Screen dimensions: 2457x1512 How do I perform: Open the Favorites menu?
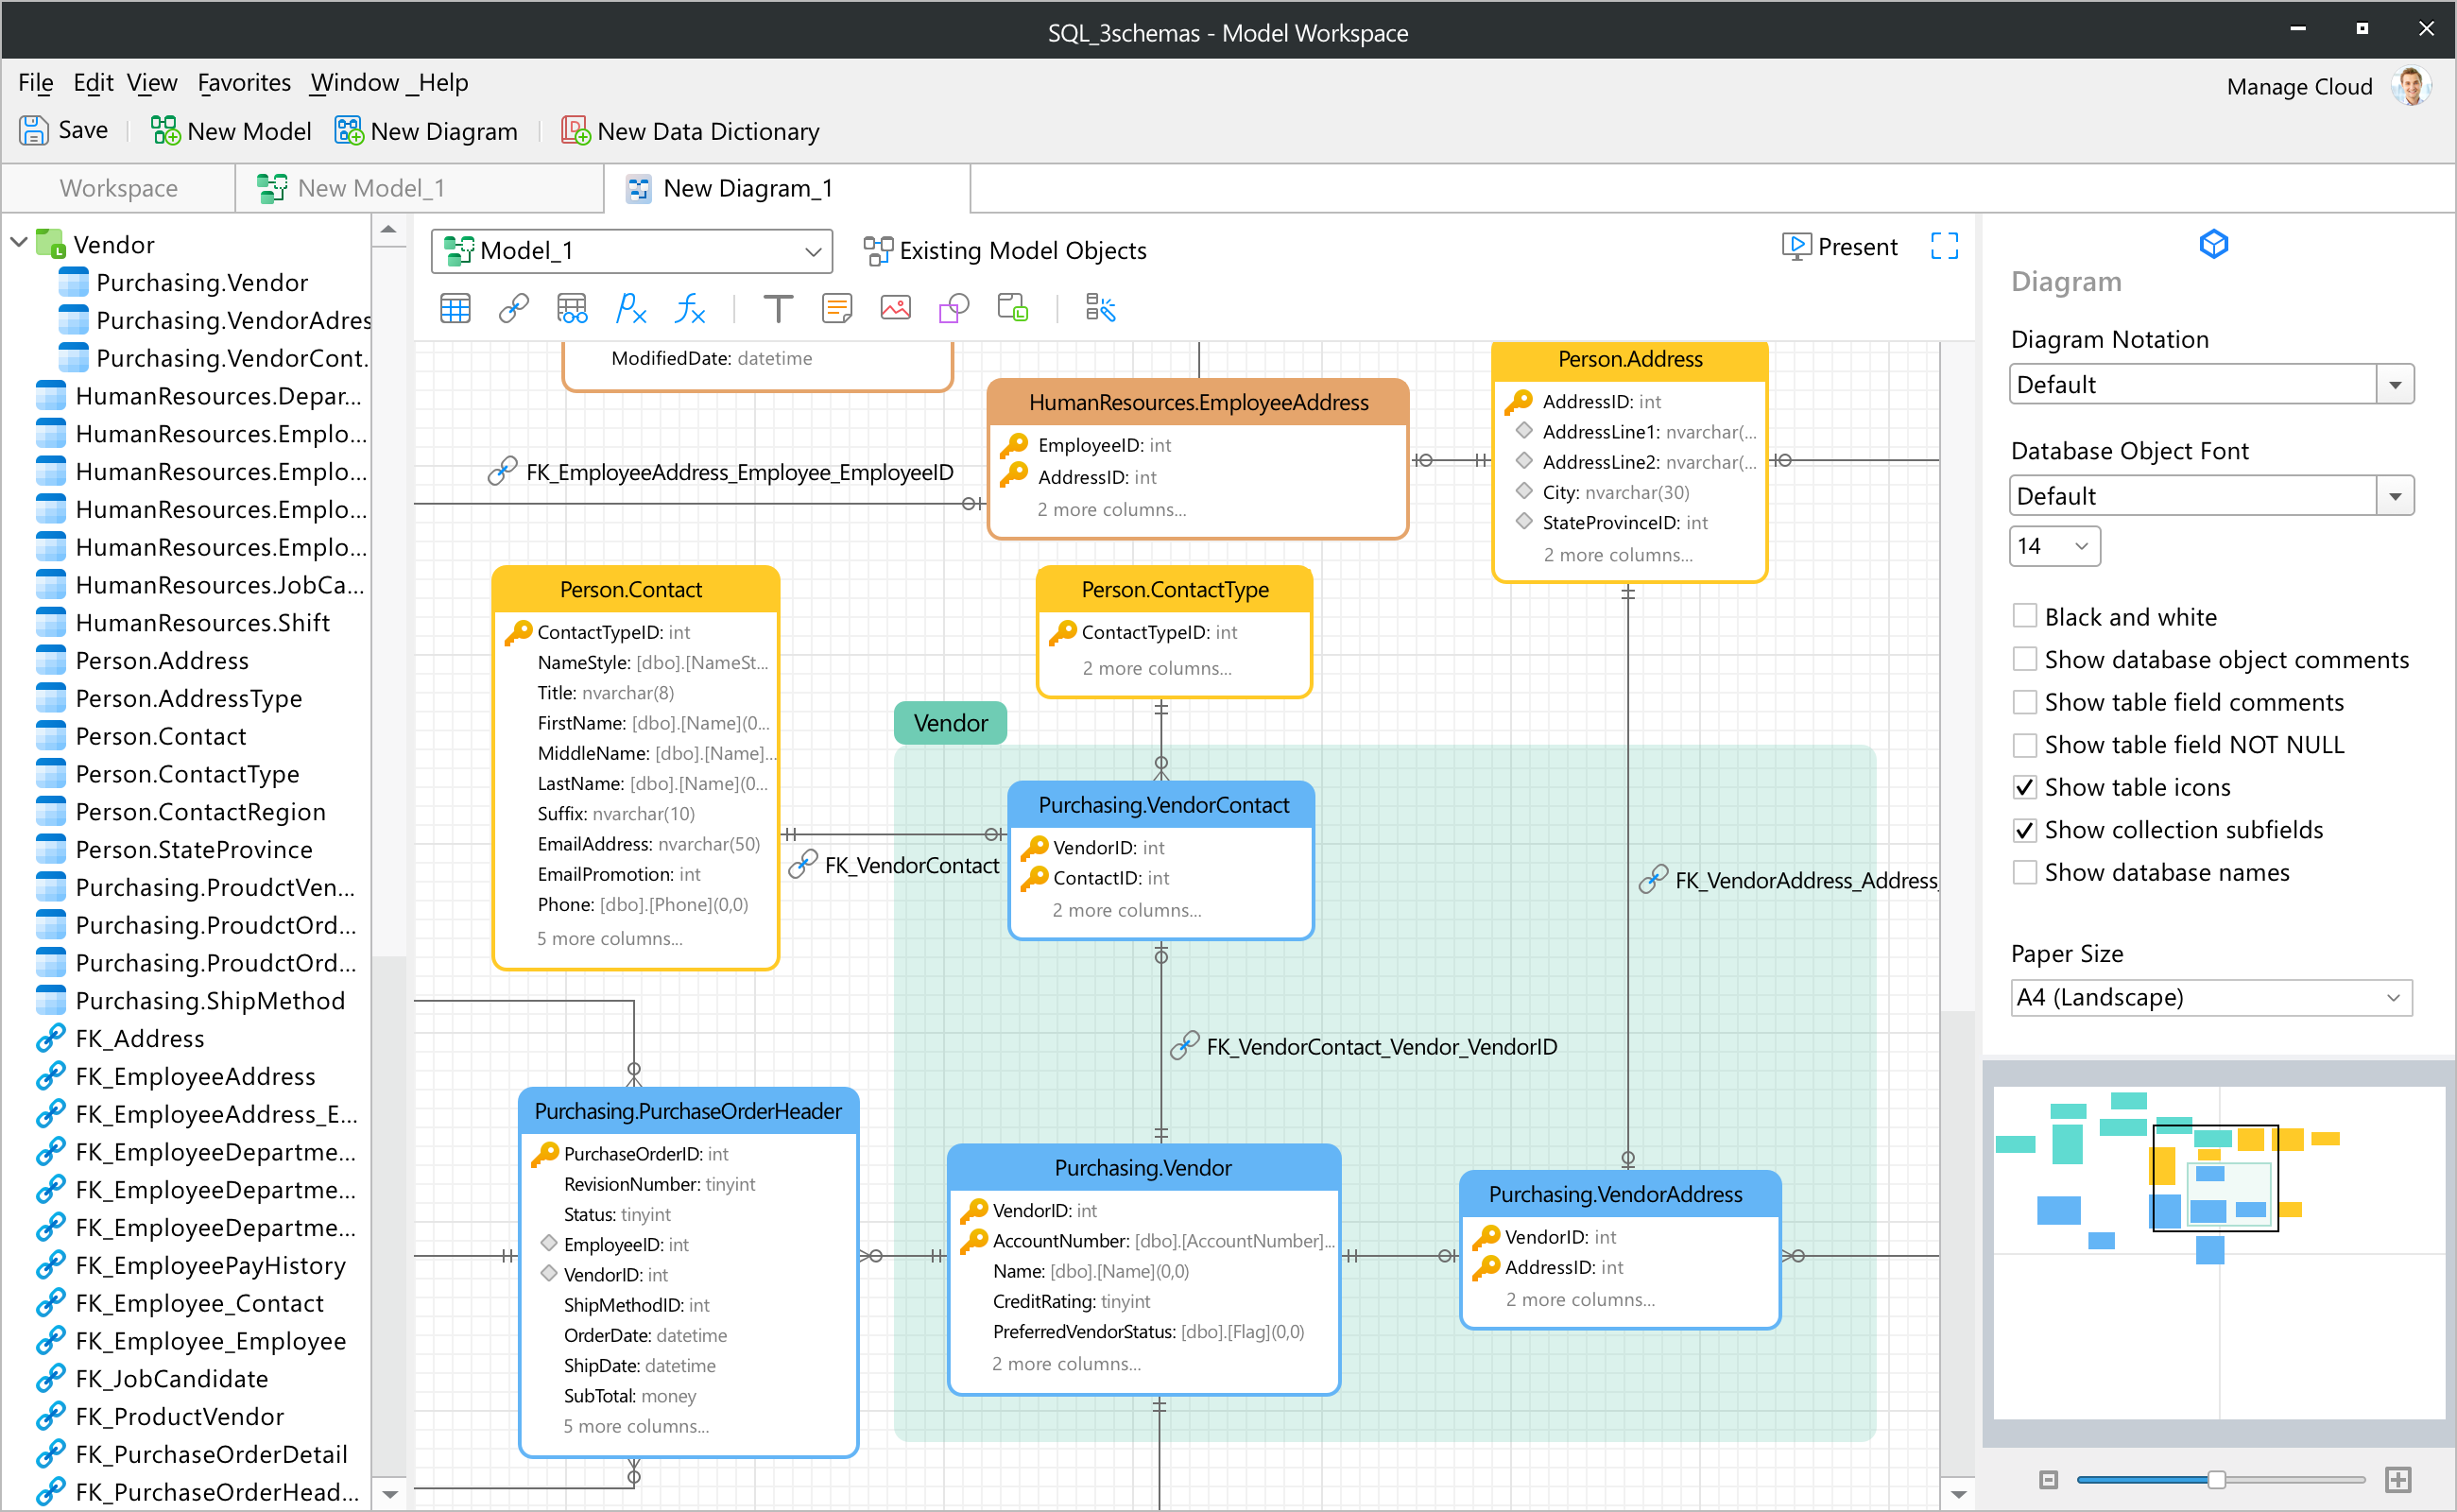coord(244,82)
